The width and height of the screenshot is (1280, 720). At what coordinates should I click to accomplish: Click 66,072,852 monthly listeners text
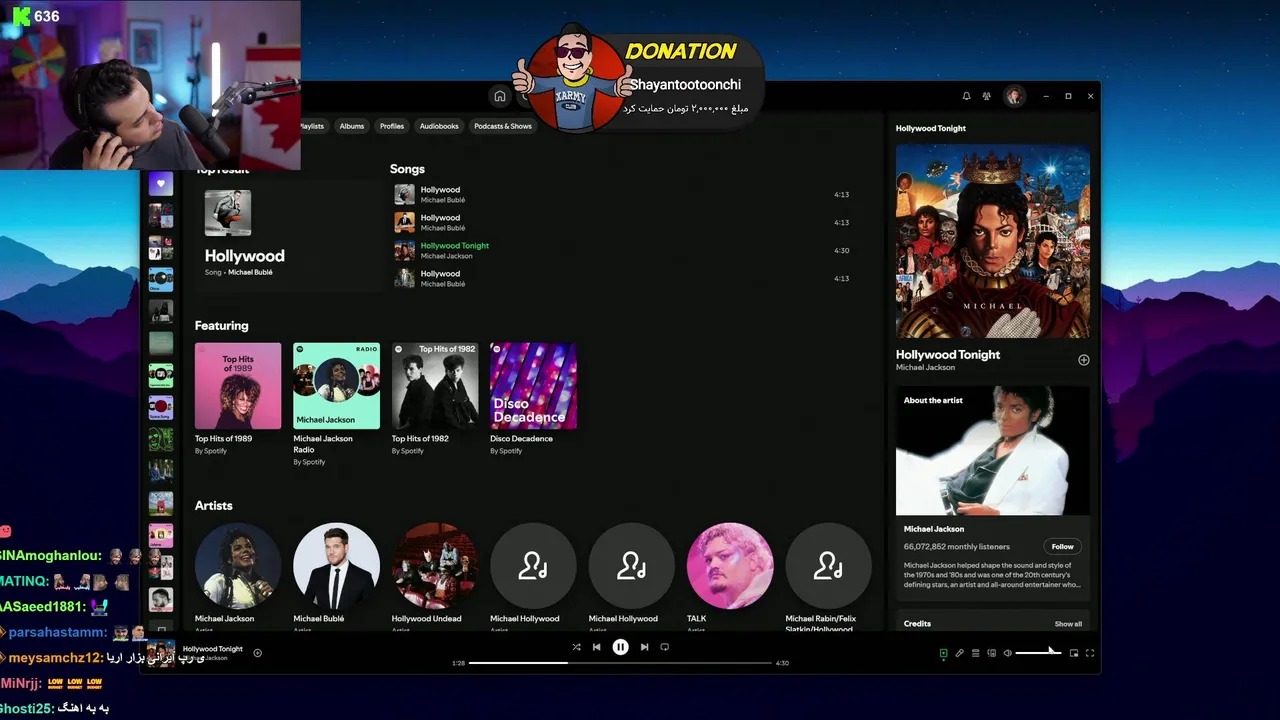(957, 547)
